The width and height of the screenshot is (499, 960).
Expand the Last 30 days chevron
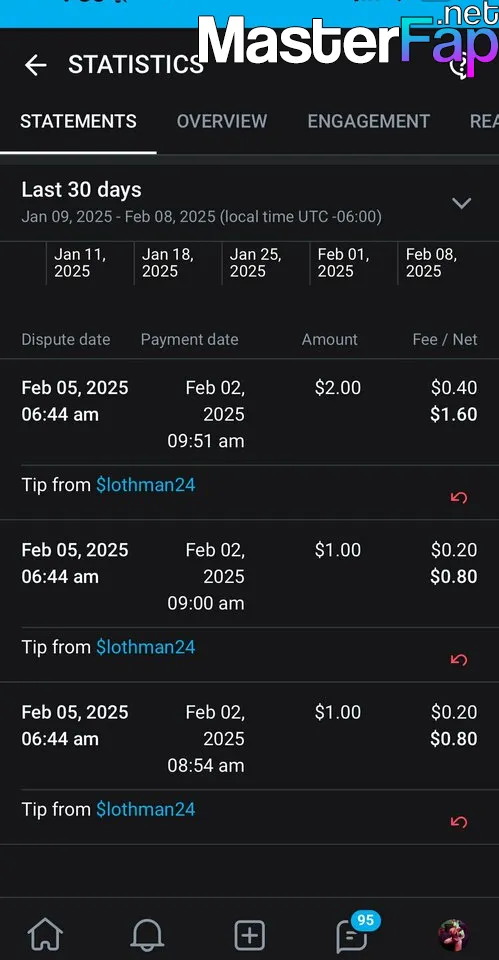(461, 203)
